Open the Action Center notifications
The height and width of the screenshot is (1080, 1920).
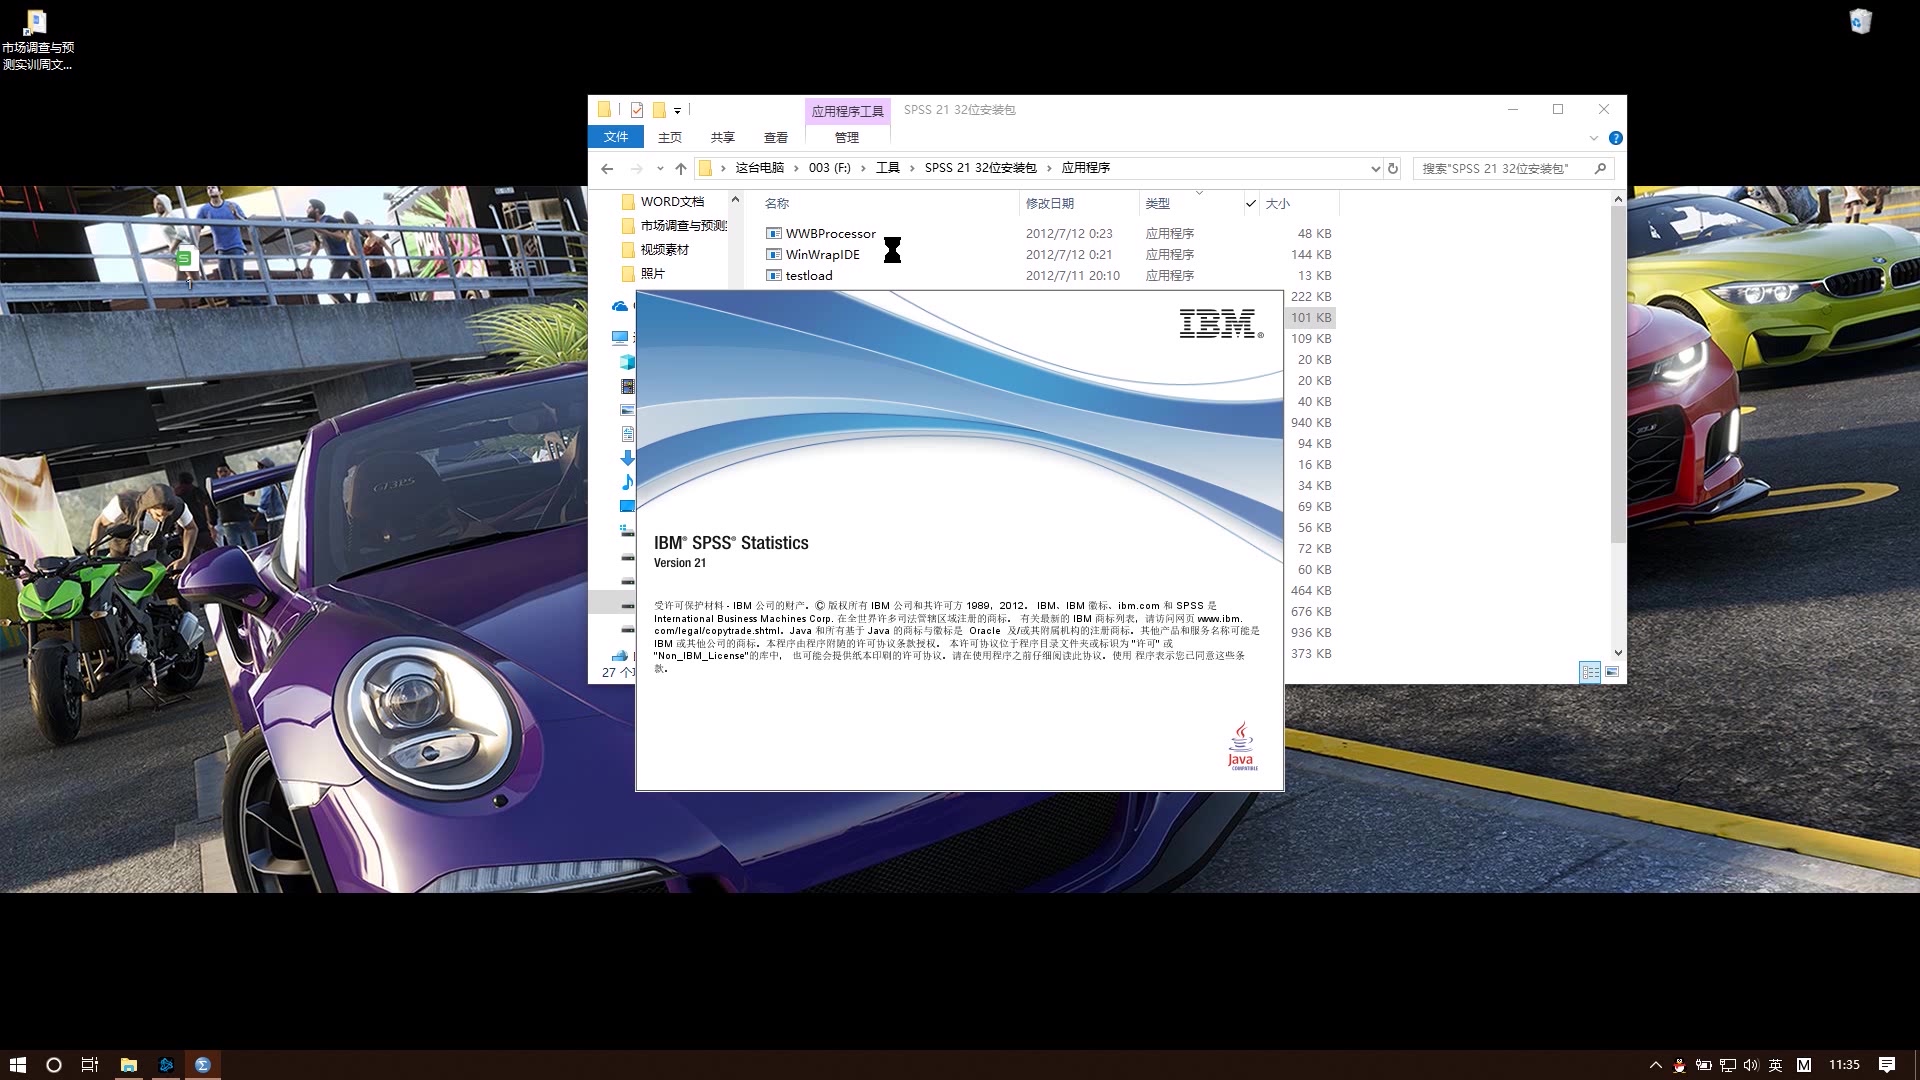(1887, 1065)
